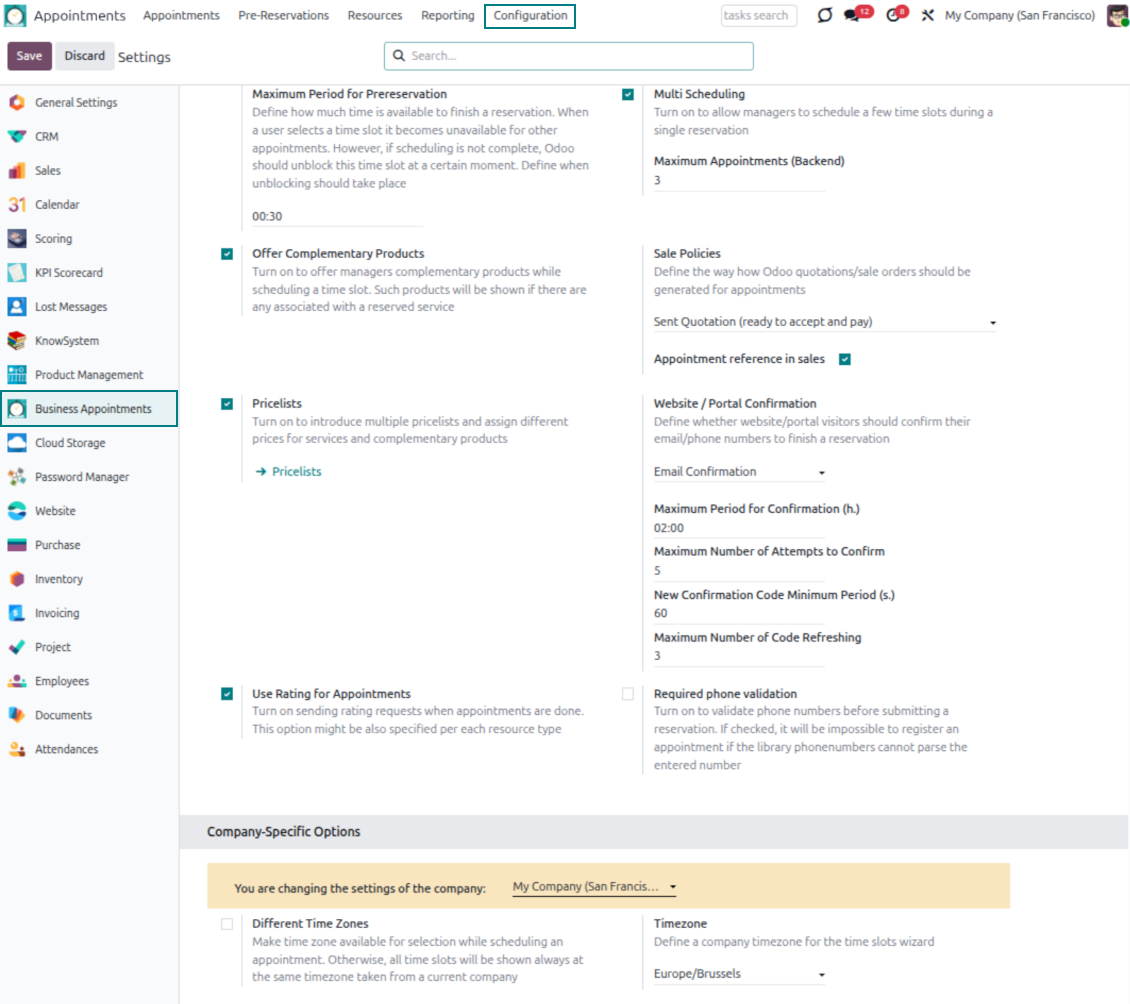
Task: Open the KnowSystem books icon
Action: [x=16, y=341]
